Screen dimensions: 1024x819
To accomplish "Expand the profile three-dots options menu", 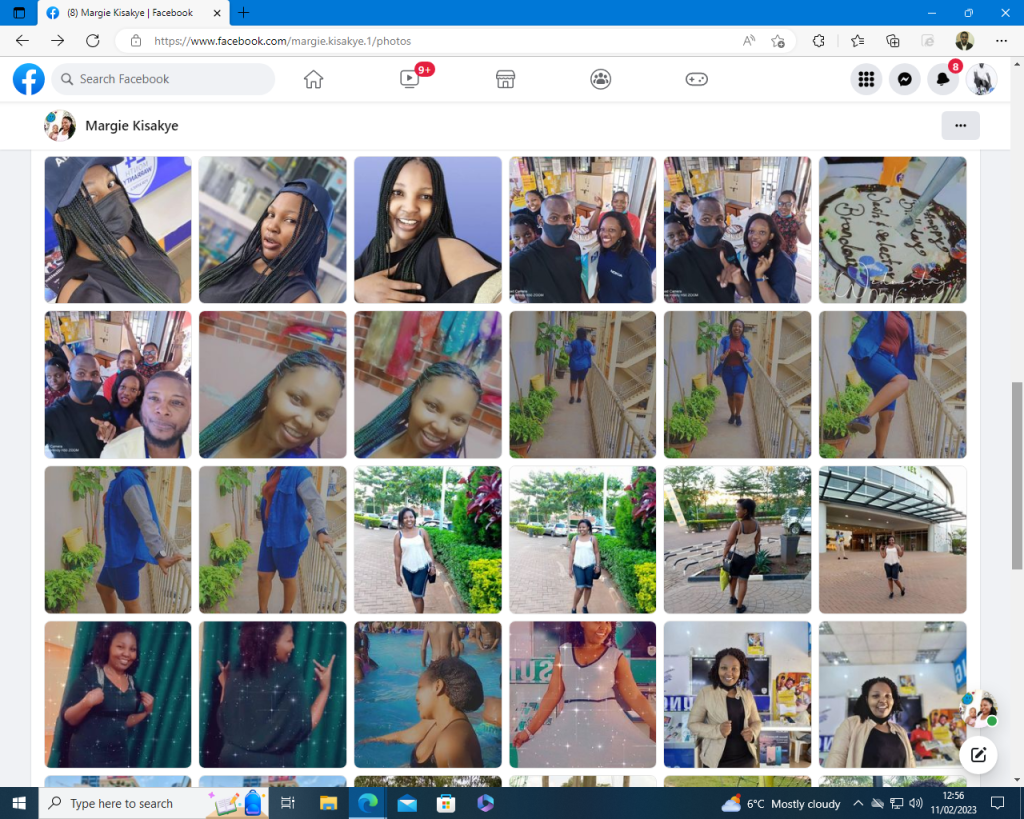I will click(960, 126).
